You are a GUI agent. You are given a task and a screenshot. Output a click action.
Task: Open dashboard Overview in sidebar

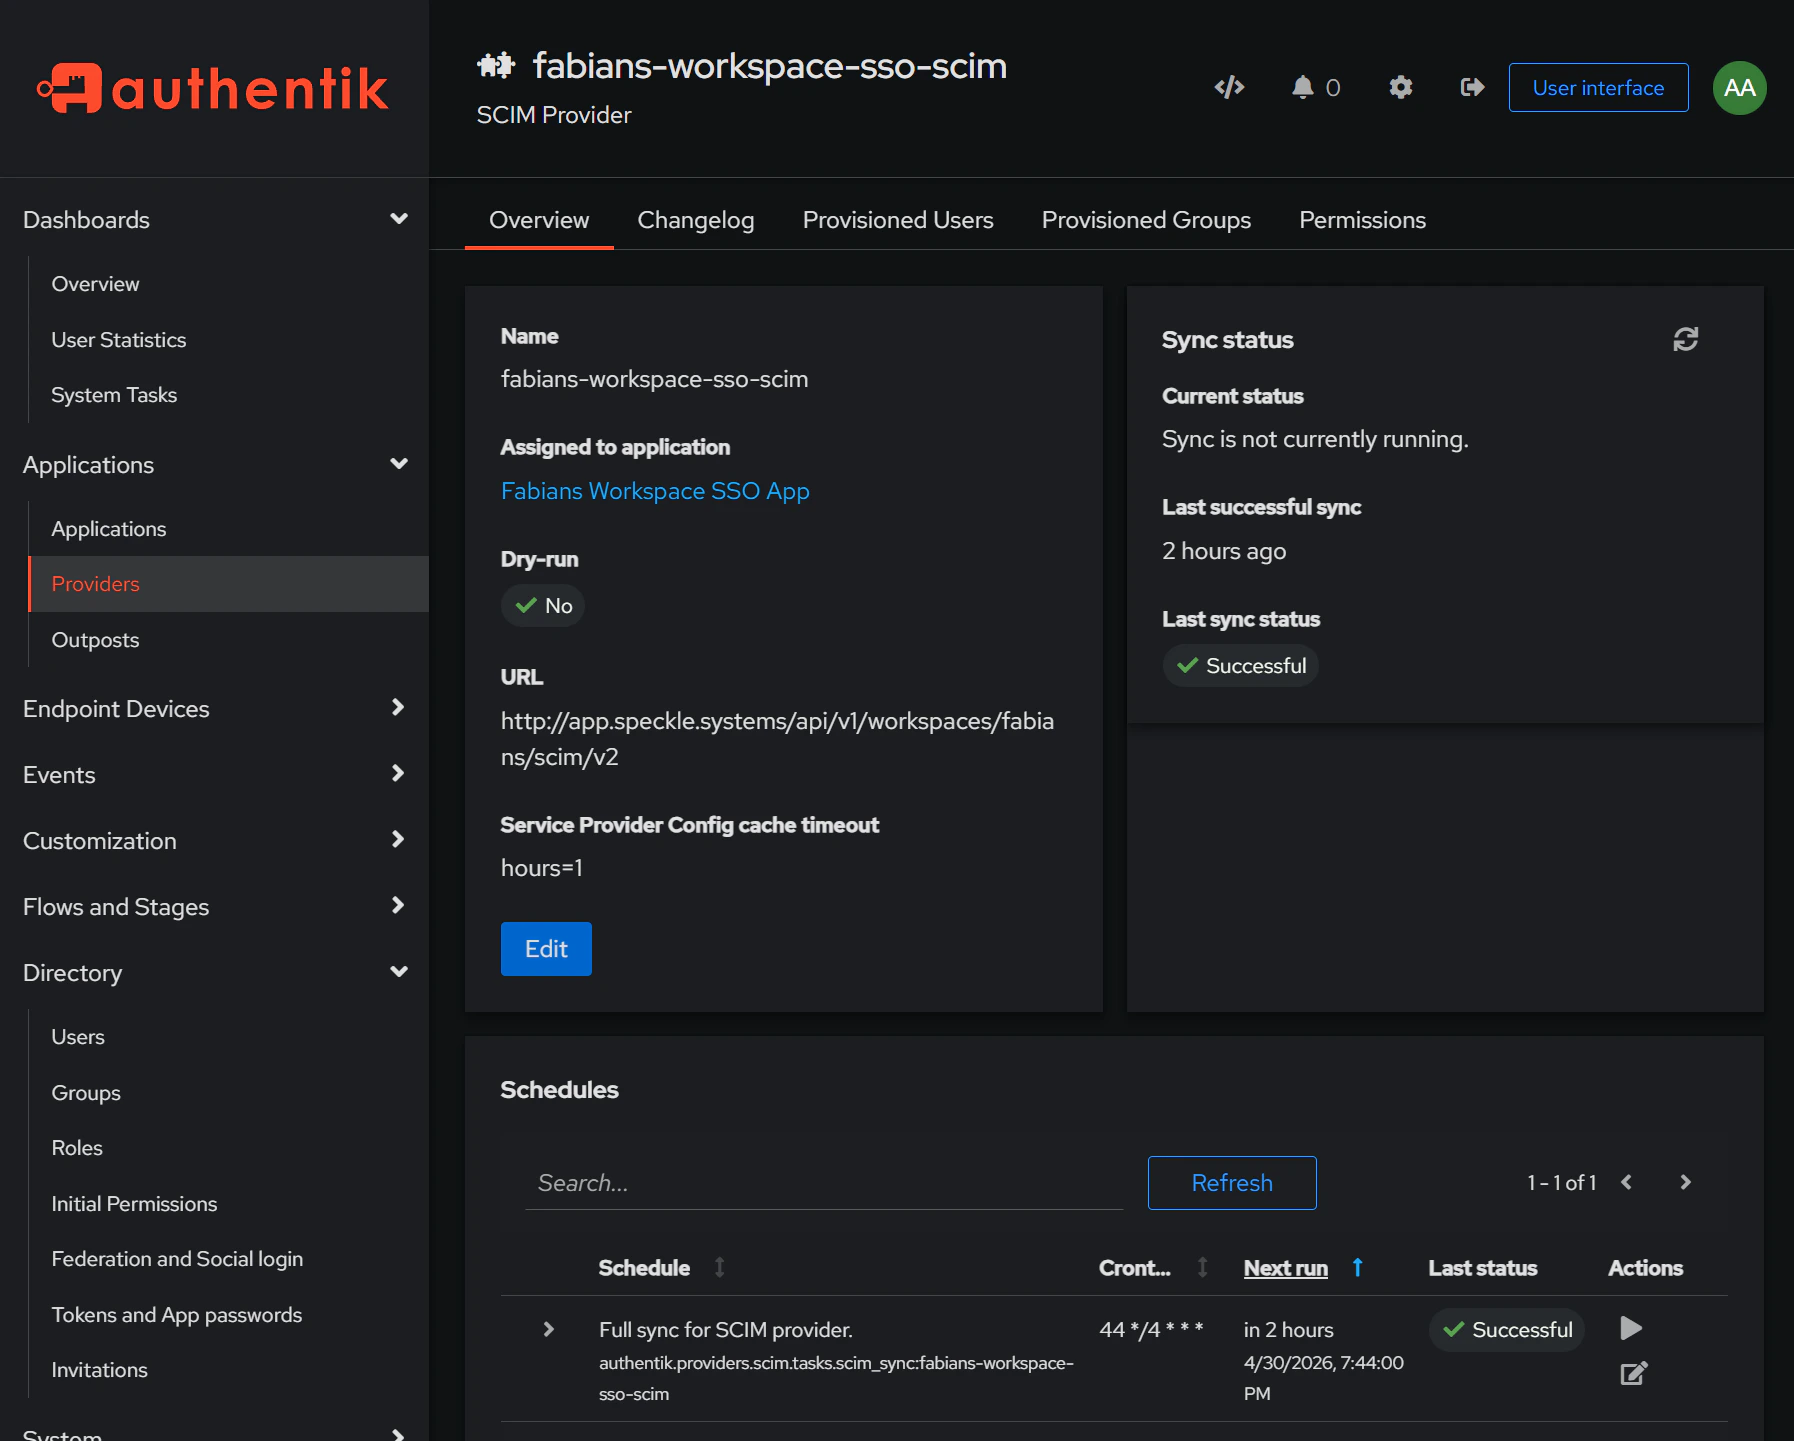pos(95,284)
